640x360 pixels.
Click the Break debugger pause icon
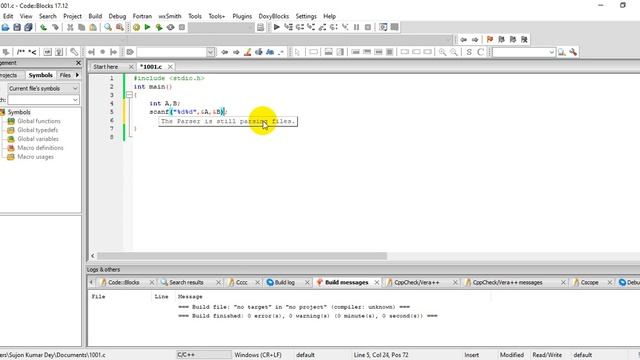(x=356, y=27)
